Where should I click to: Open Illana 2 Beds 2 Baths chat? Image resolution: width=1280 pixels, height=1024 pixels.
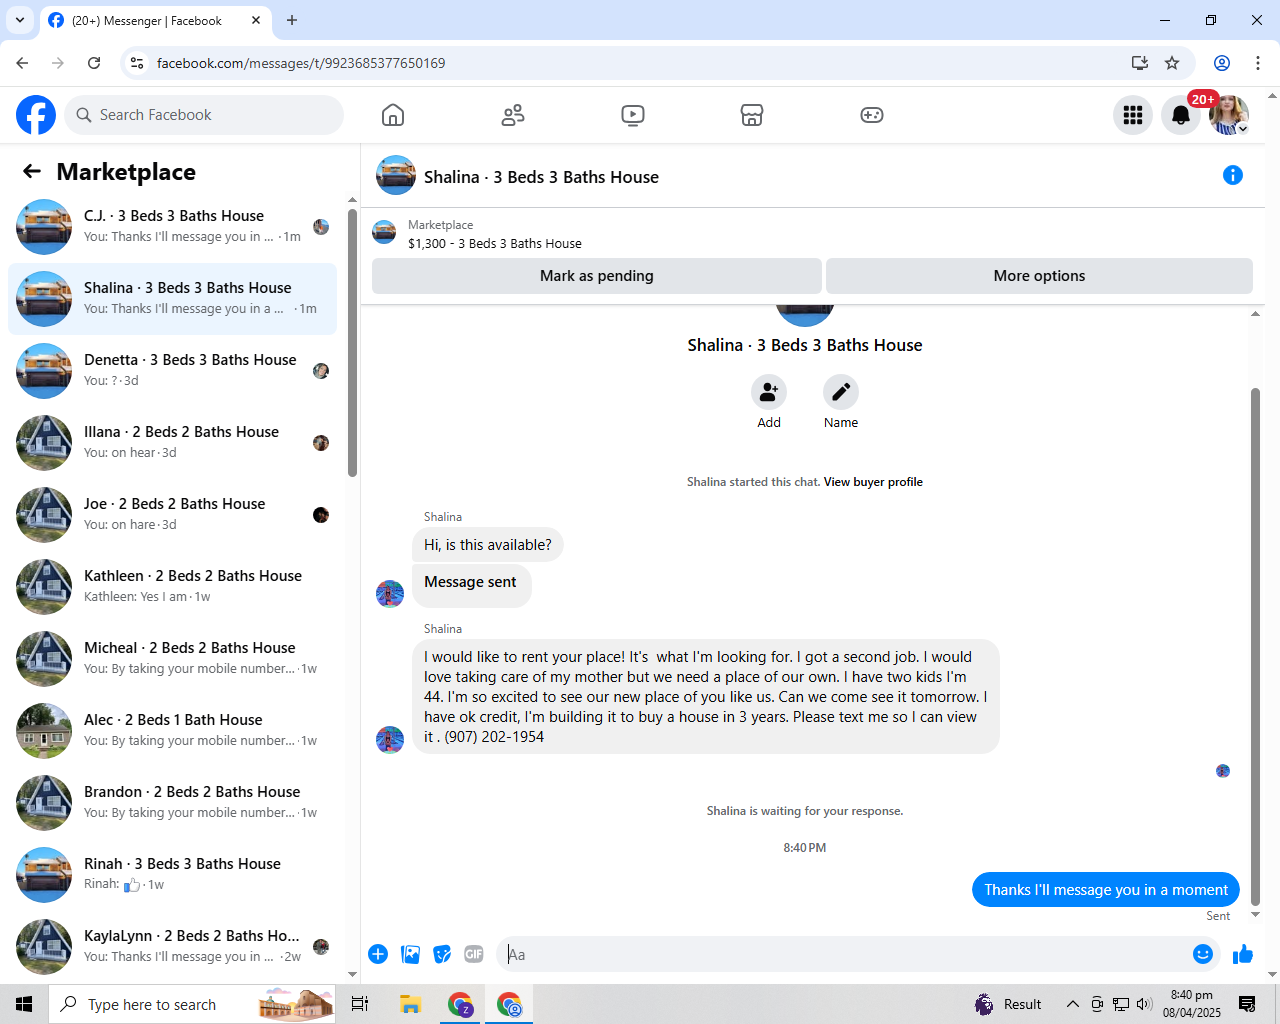click(x=172, y=443)
